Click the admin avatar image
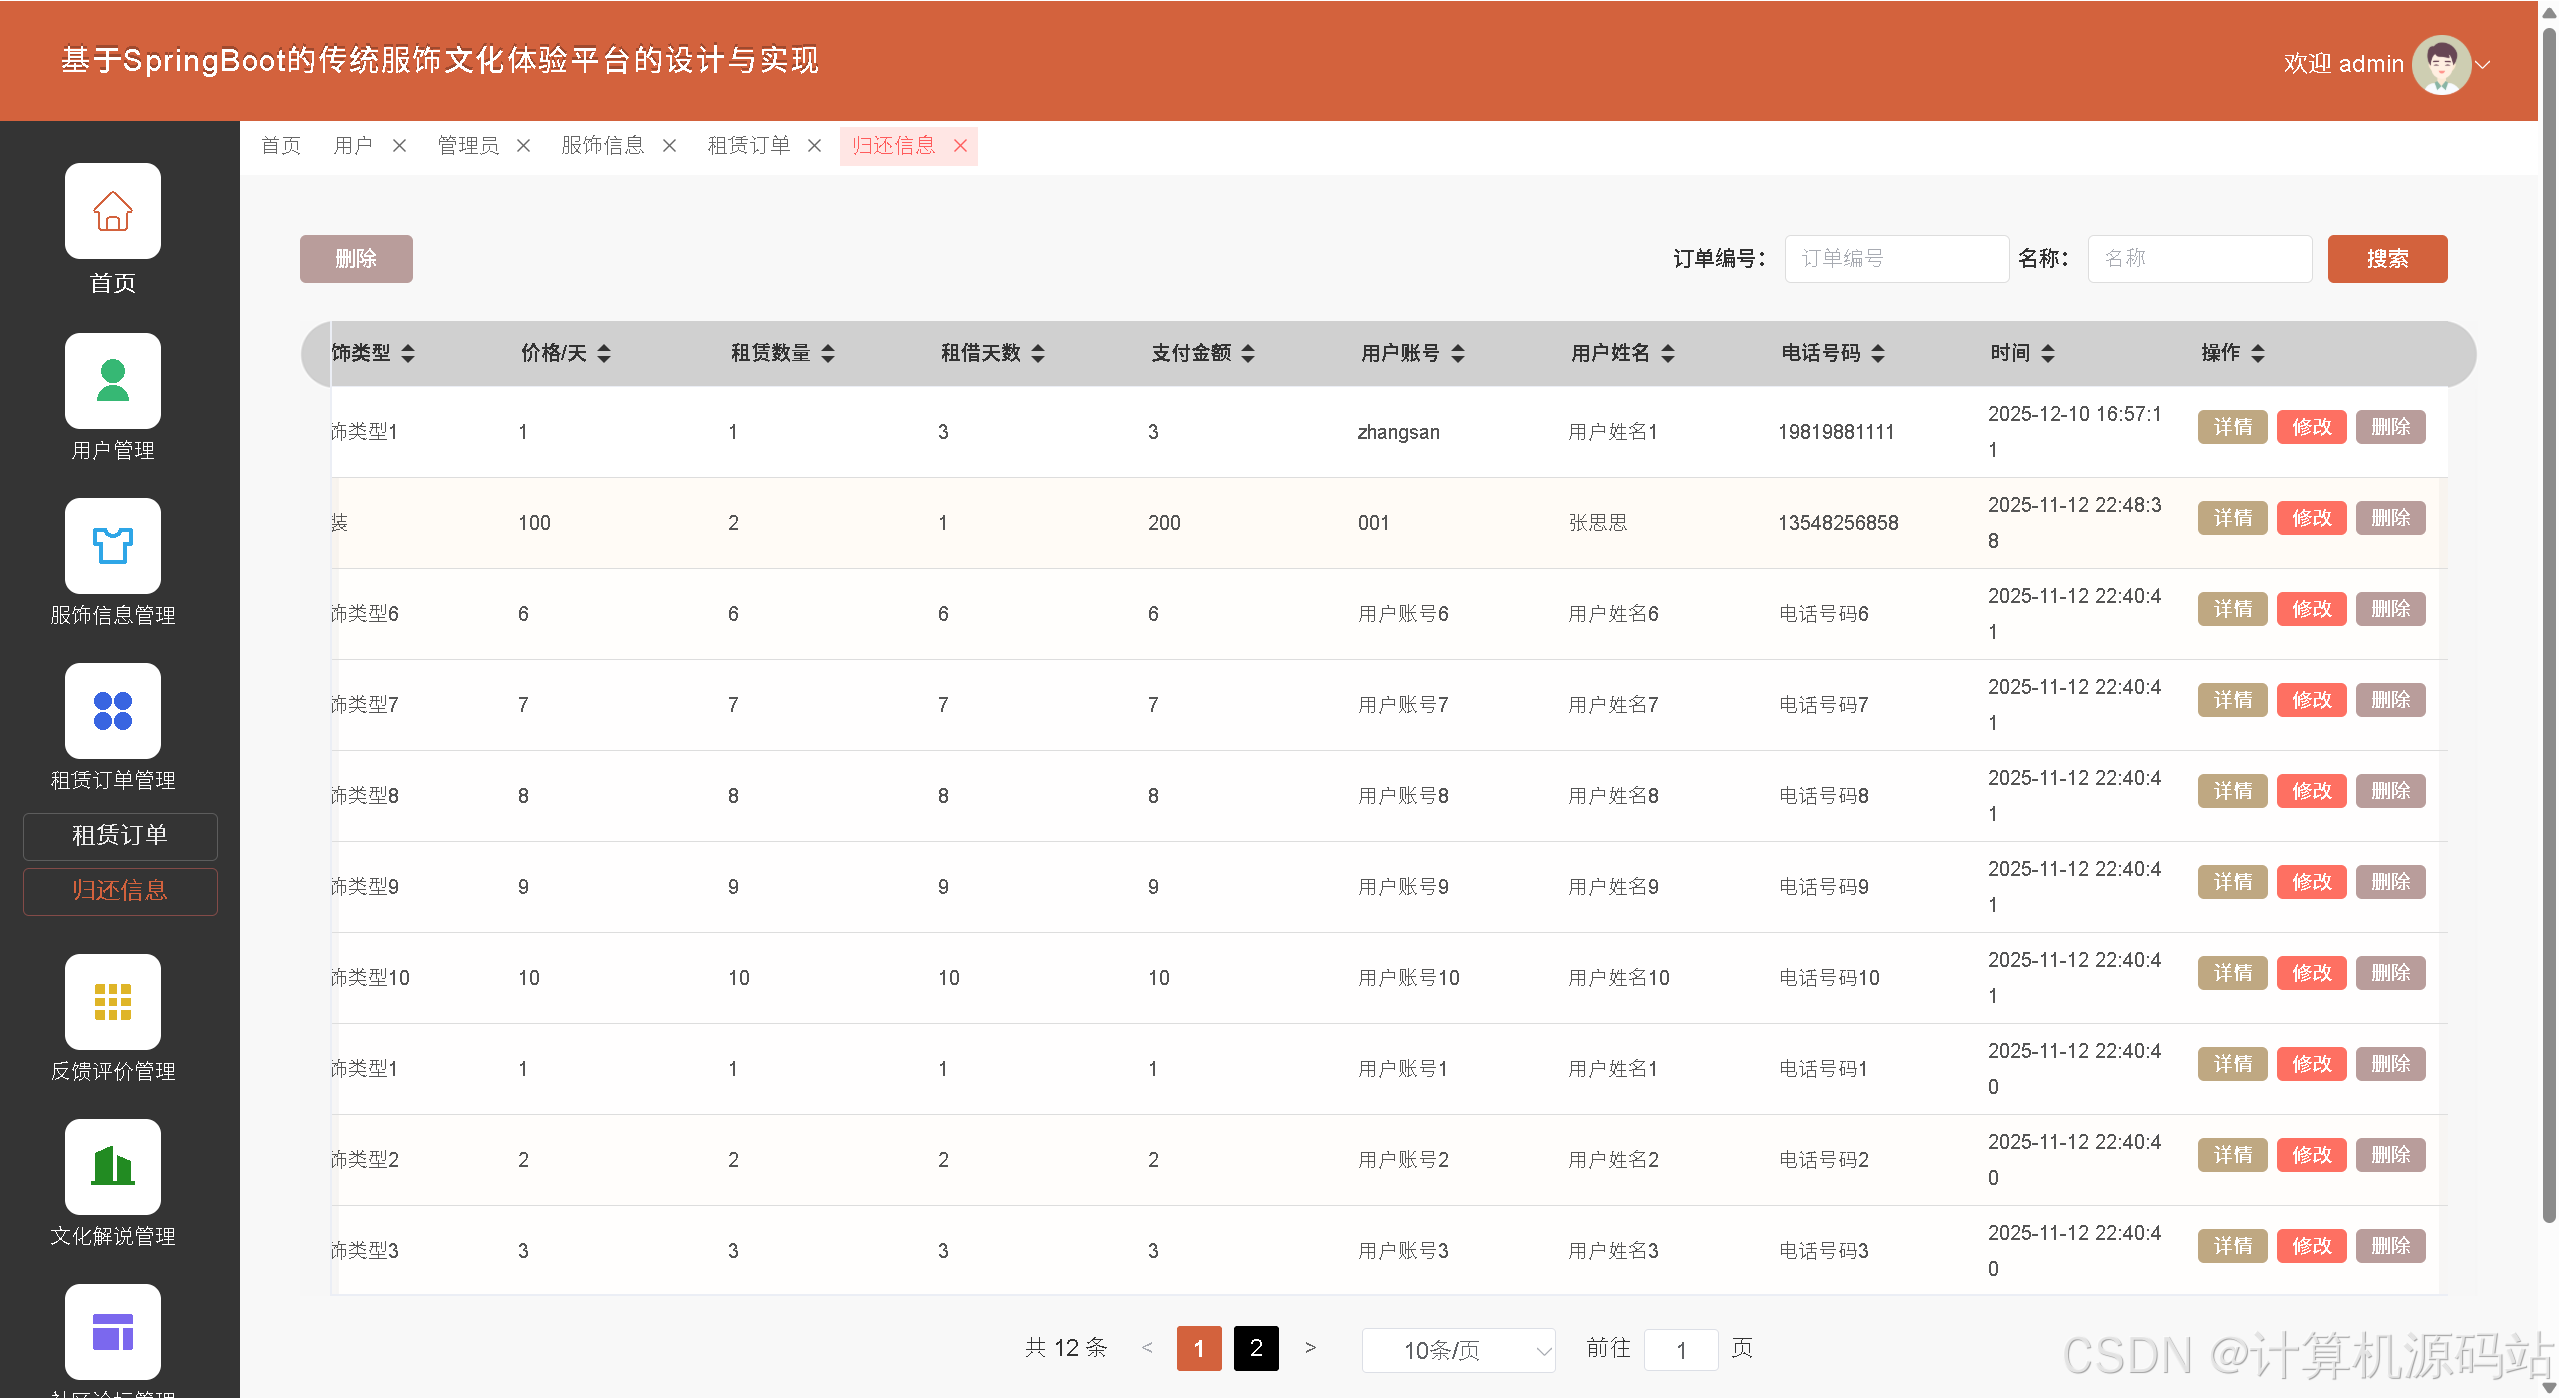This screenshot has width=2559, height=1398. tap(2441, 64)
